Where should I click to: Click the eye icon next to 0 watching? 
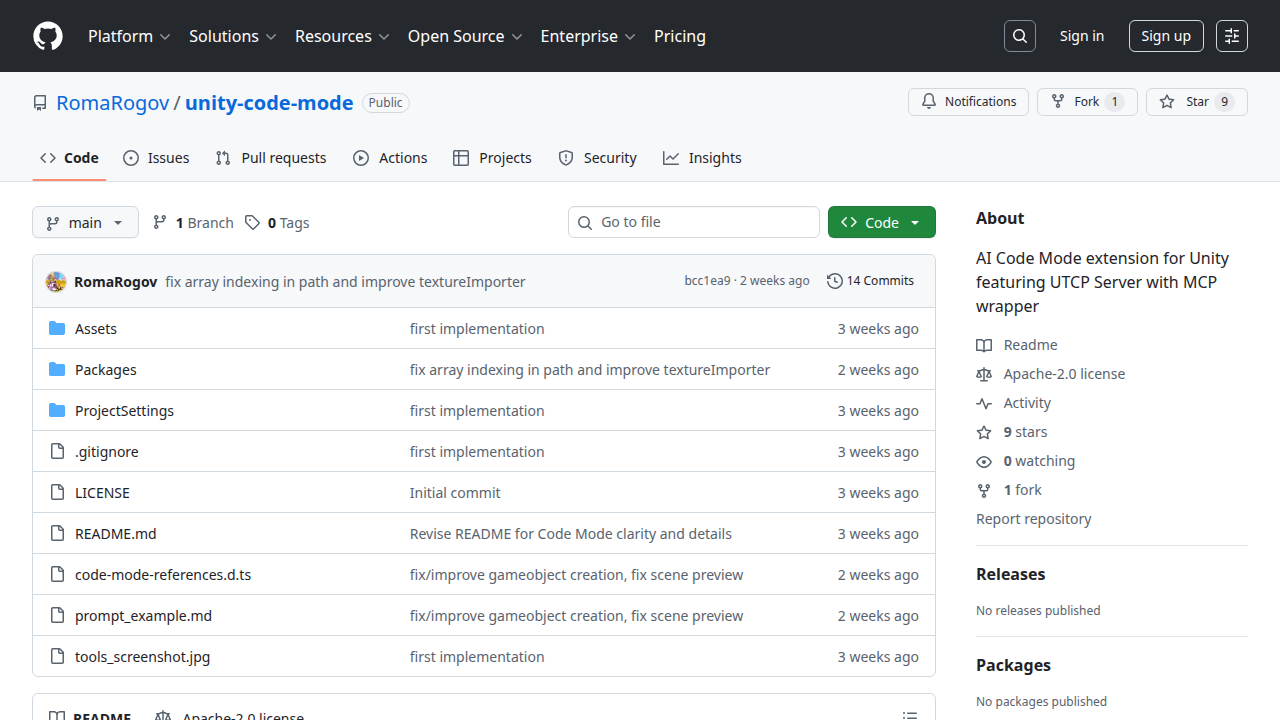pos(984,461)
